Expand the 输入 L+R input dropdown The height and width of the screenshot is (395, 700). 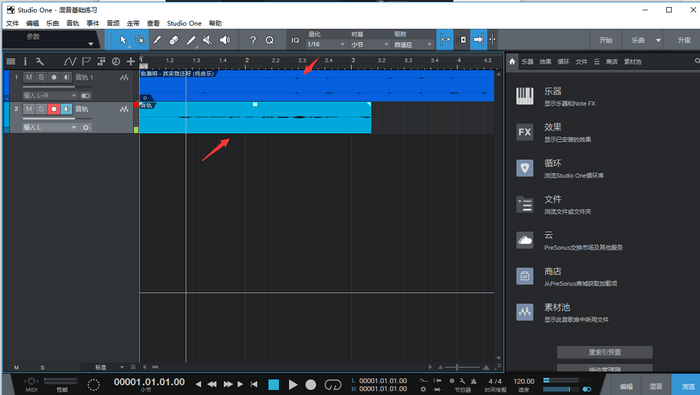click(x=50, y=96)
